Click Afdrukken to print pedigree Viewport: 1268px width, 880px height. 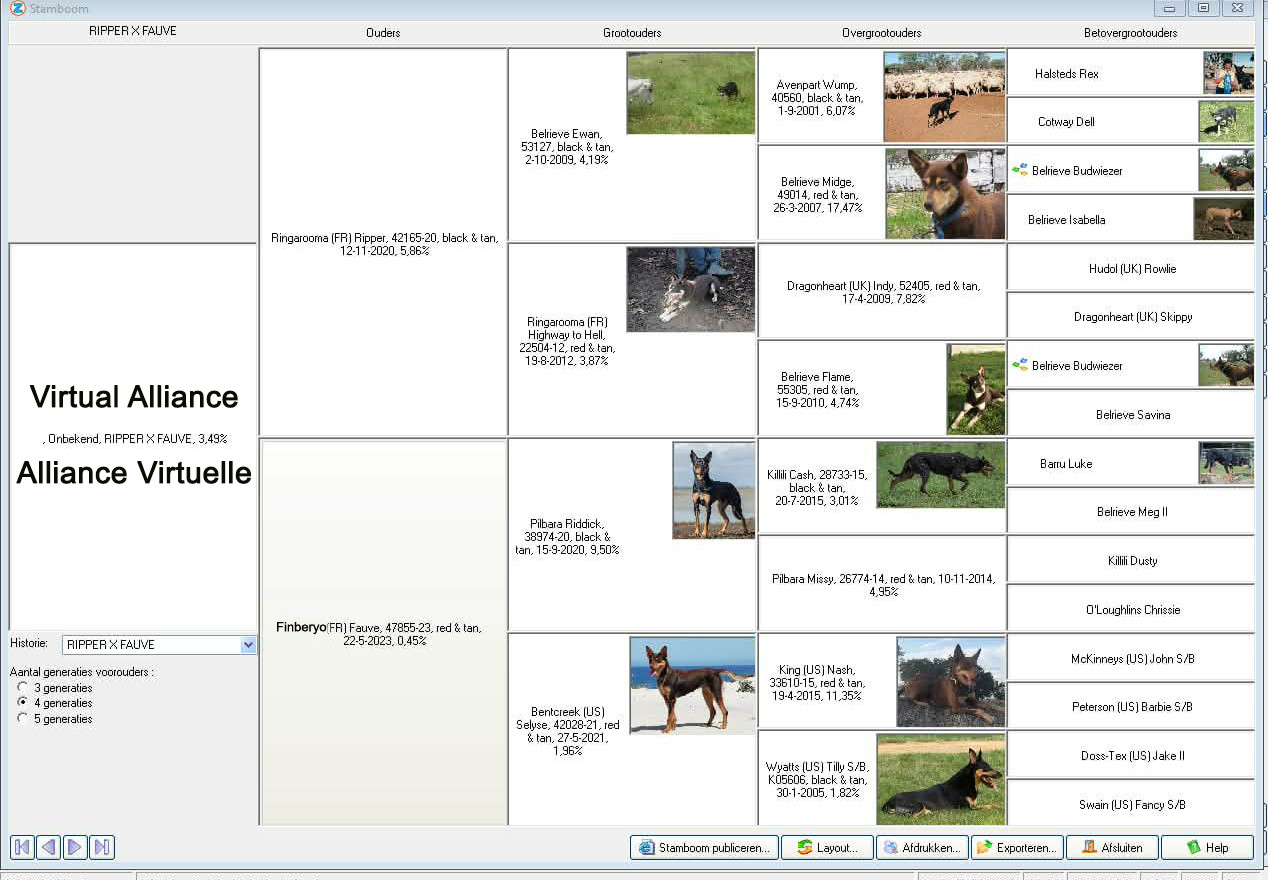pos(921,848)
